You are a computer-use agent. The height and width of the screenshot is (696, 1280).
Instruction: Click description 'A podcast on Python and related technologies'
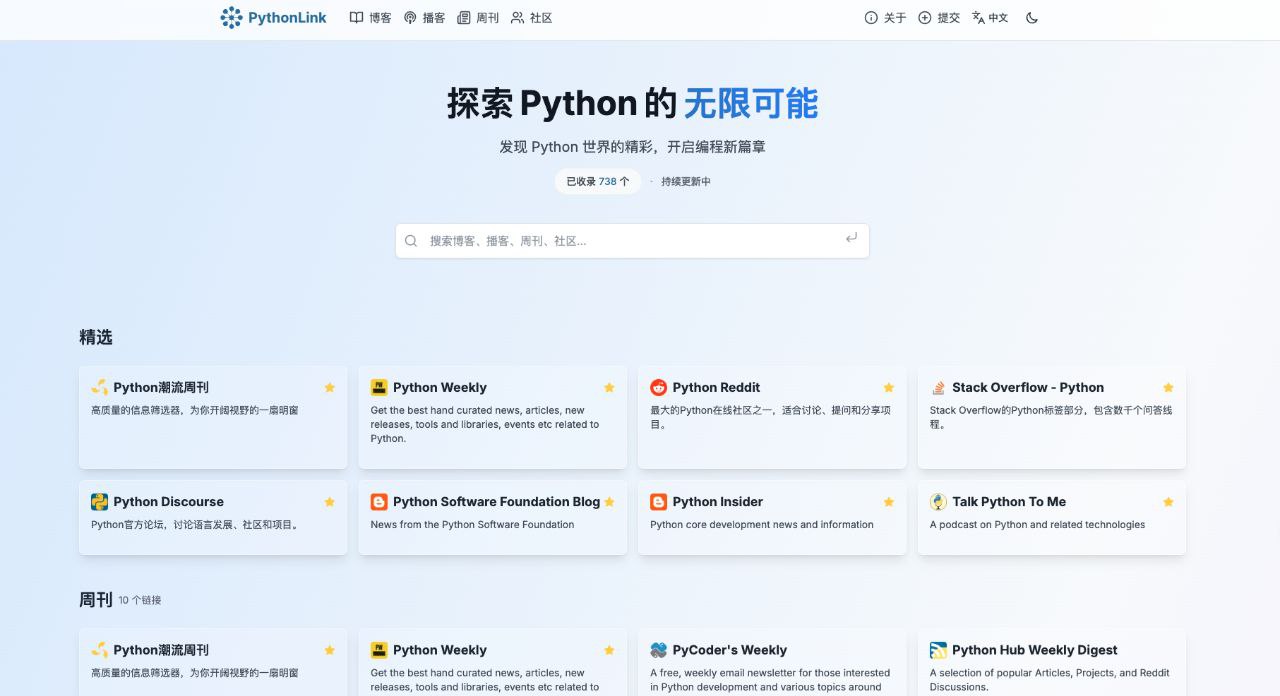1038,524
